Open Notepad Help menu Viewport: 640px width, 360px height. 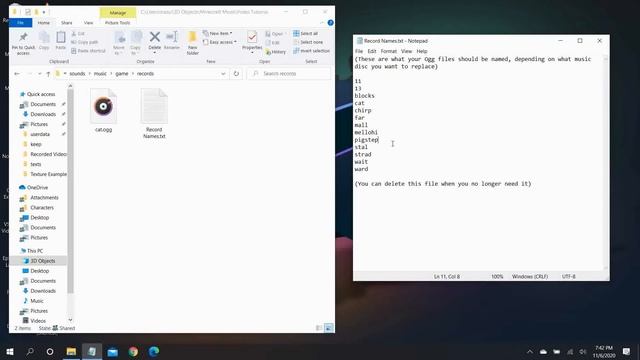[x=422, y=51]
